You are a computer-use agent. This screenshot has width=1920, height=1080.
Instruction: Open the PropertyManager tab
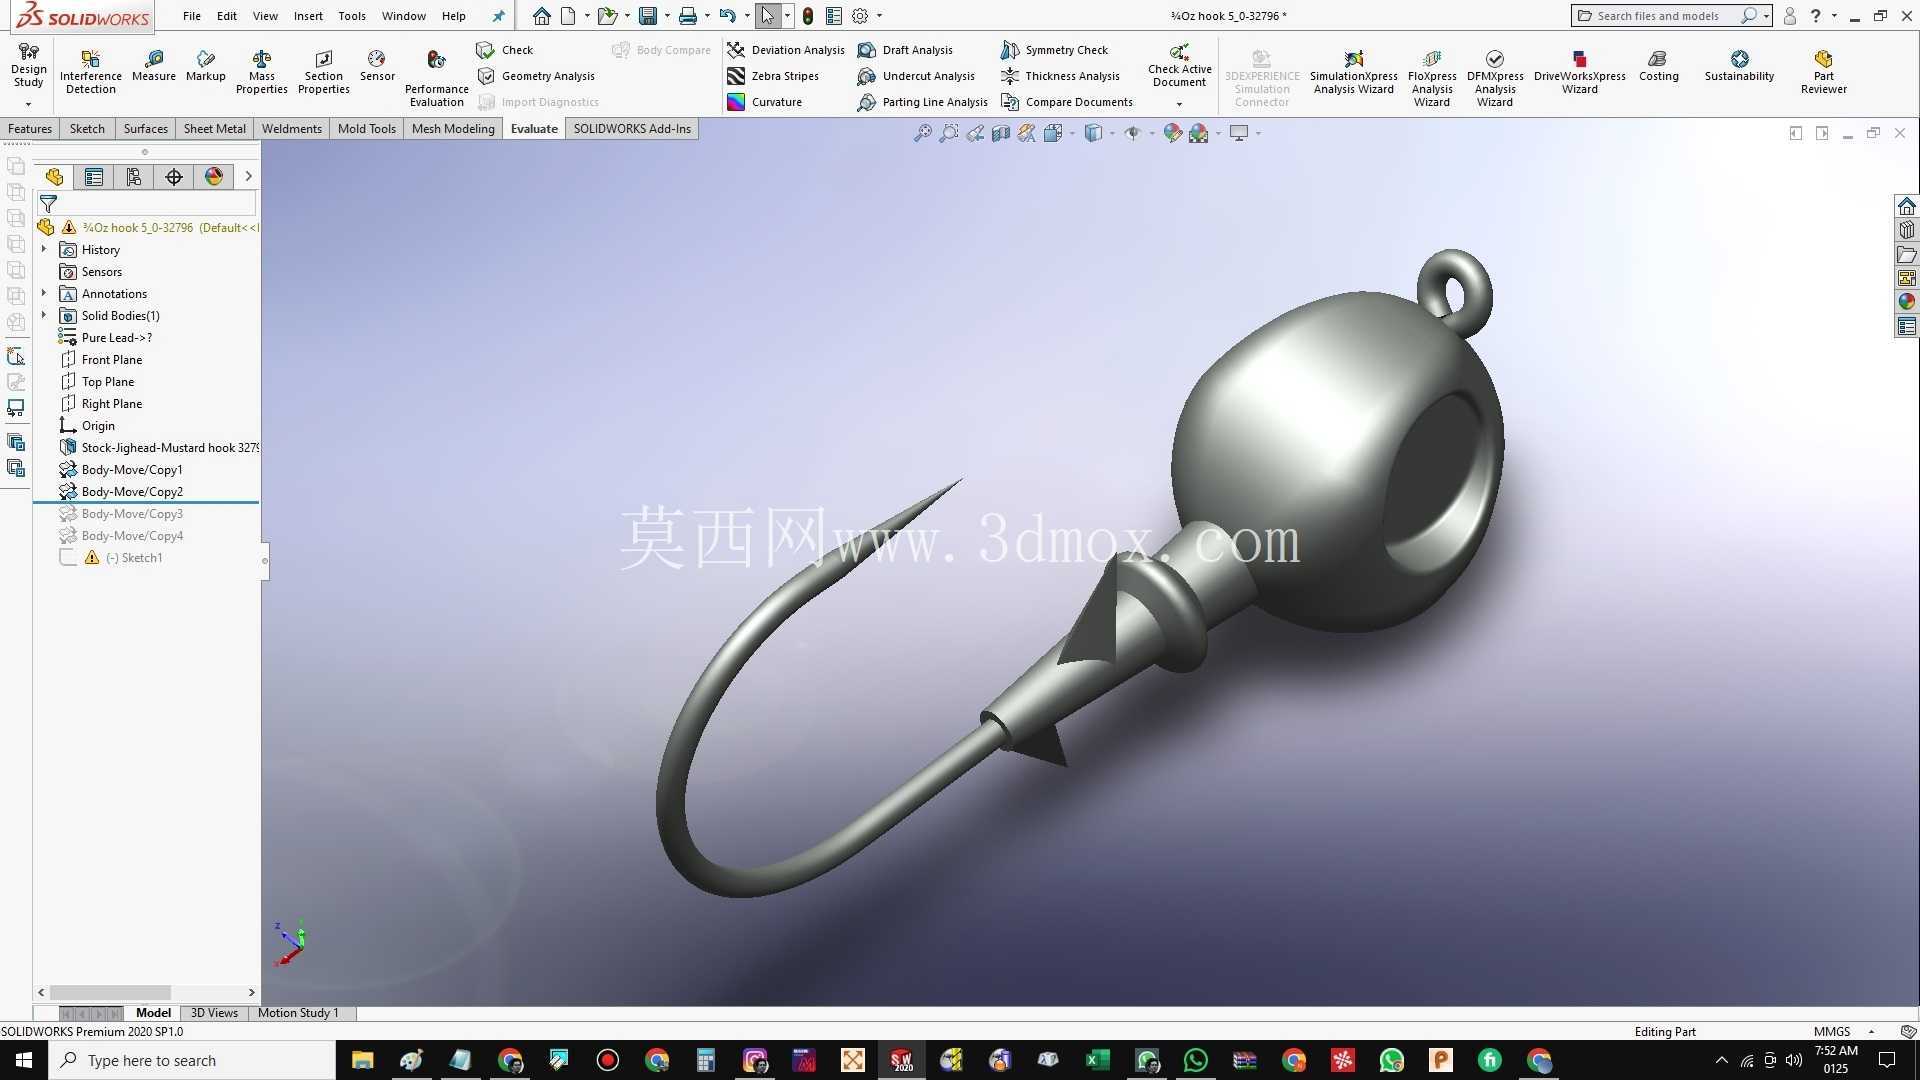click(x=94, y=177)
